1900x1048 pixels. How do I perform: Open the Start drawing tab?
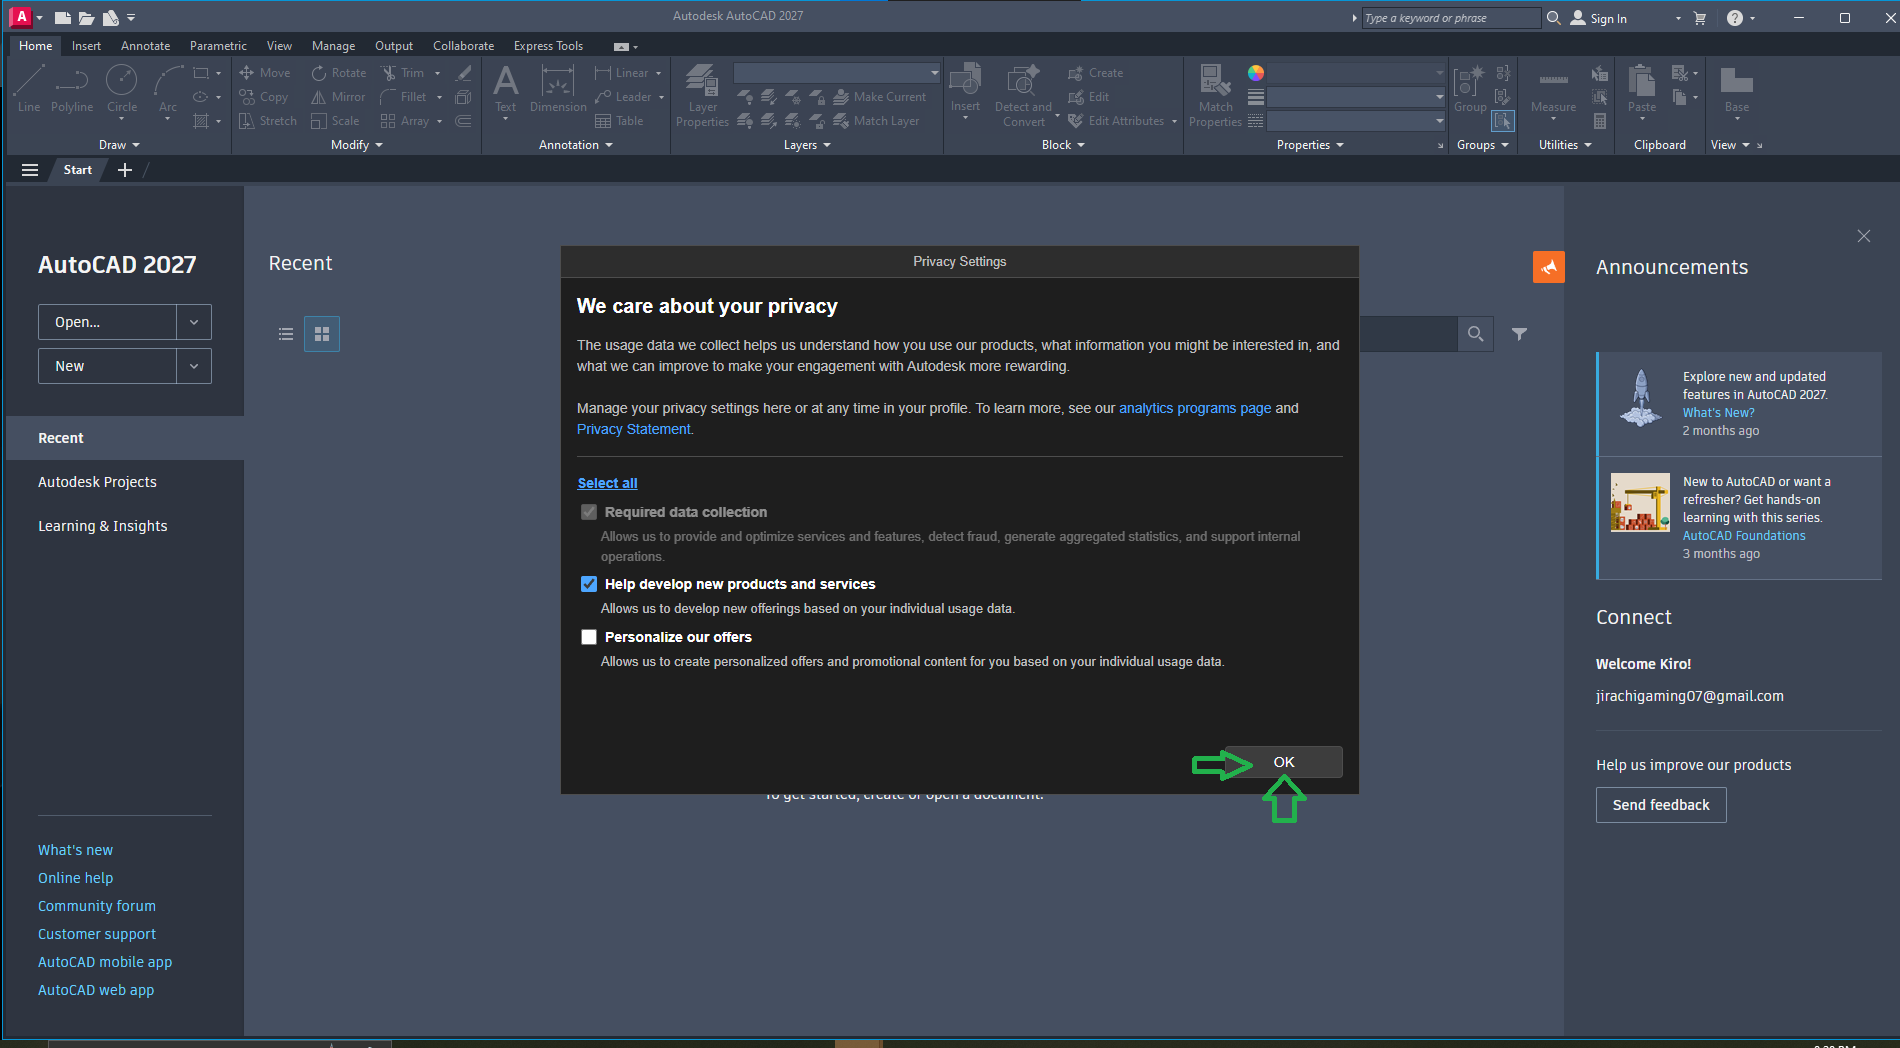(x=77, y=170)
